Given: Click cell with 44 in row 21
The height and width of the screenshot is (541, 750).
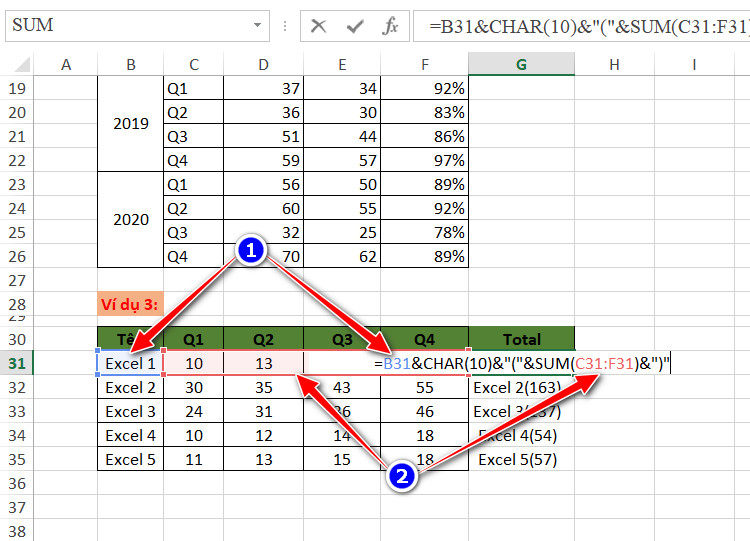Looking at the screenshot, I should click(x=342, y=136).
